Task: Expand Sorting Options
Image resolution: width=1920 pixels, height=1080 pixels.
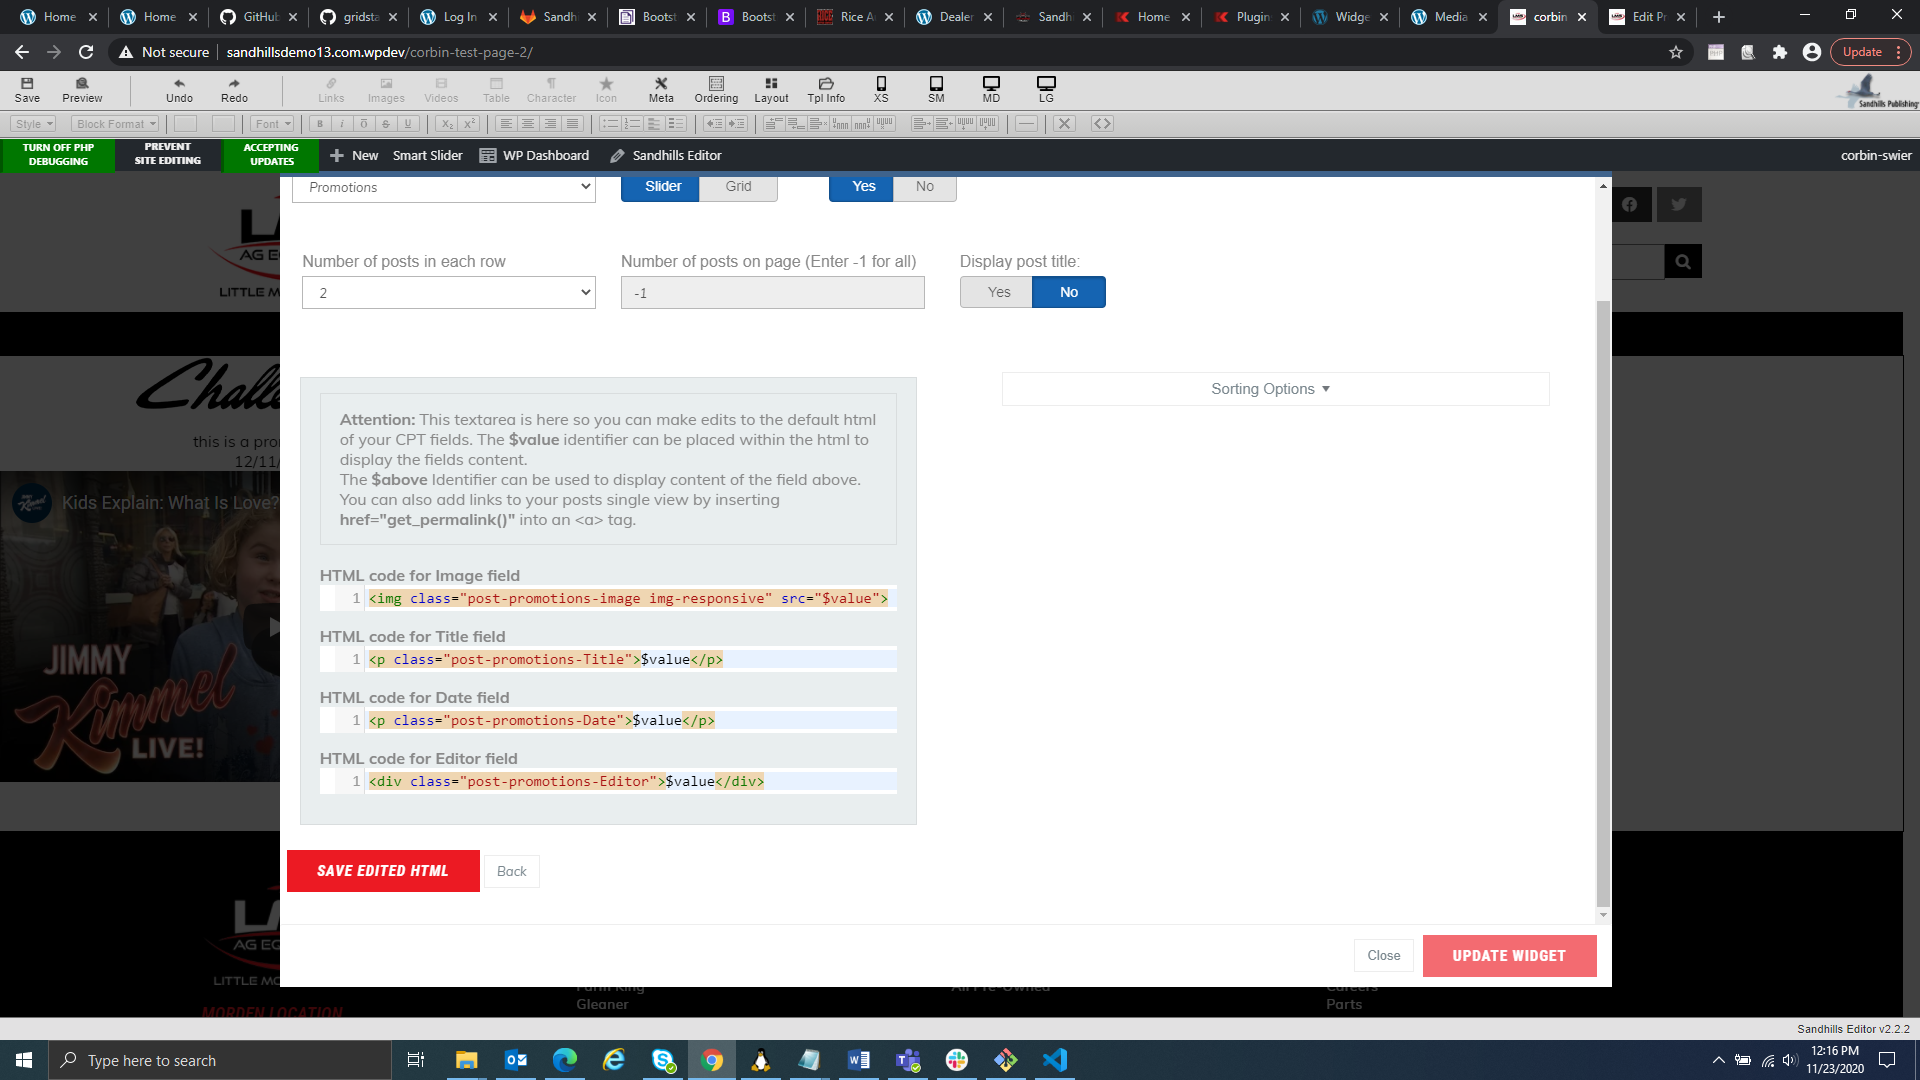Action: [x=1275, y=389]
